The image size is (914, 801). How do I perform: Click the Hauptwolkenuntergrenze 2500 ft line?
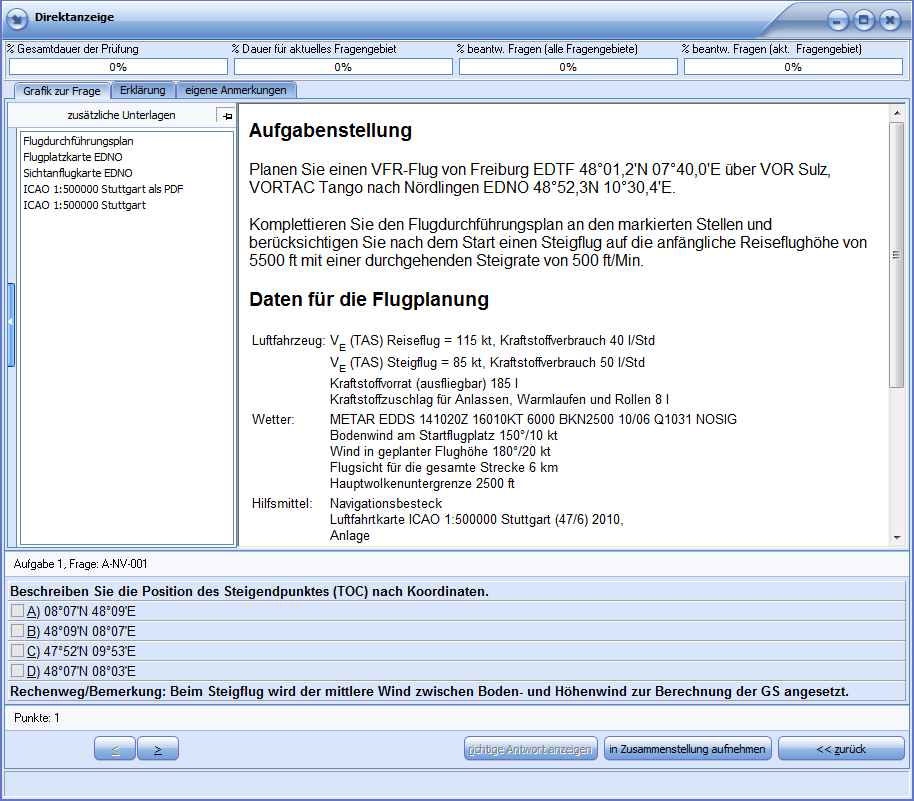click(x=422, y=483)
